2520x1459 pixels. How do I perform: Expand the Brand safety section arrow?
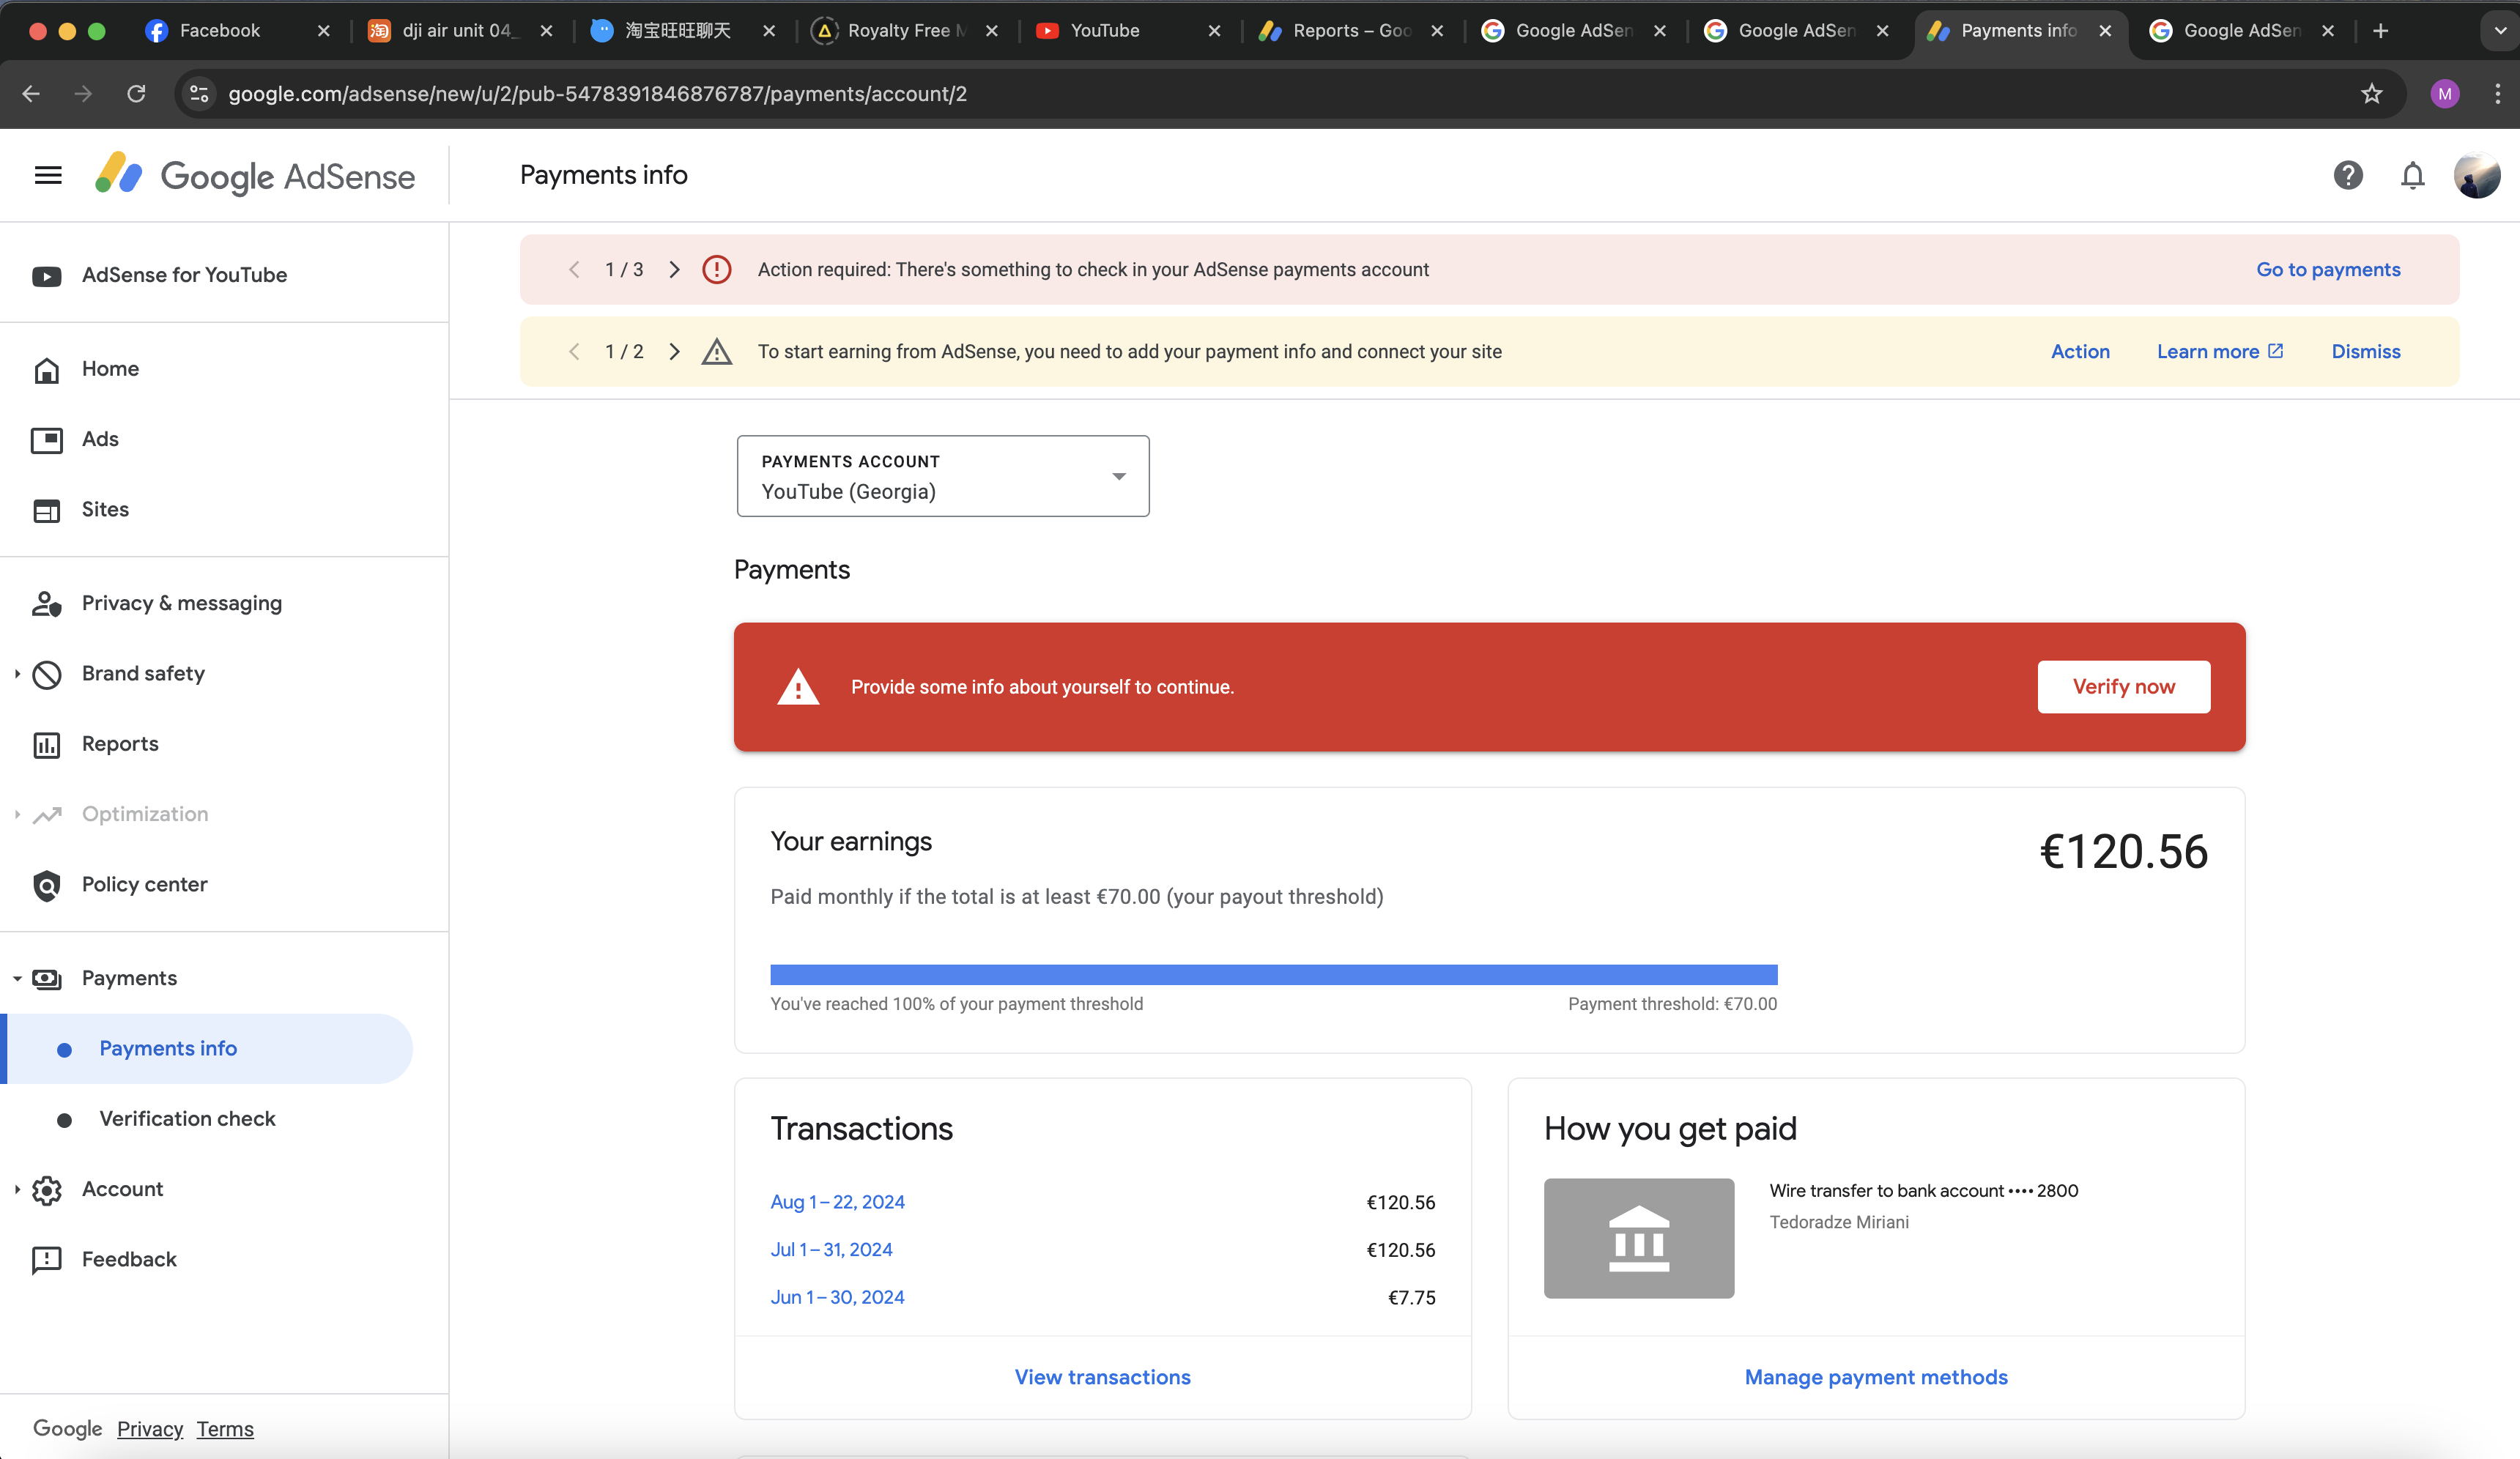pyautogui.click(x=17, y=674)
